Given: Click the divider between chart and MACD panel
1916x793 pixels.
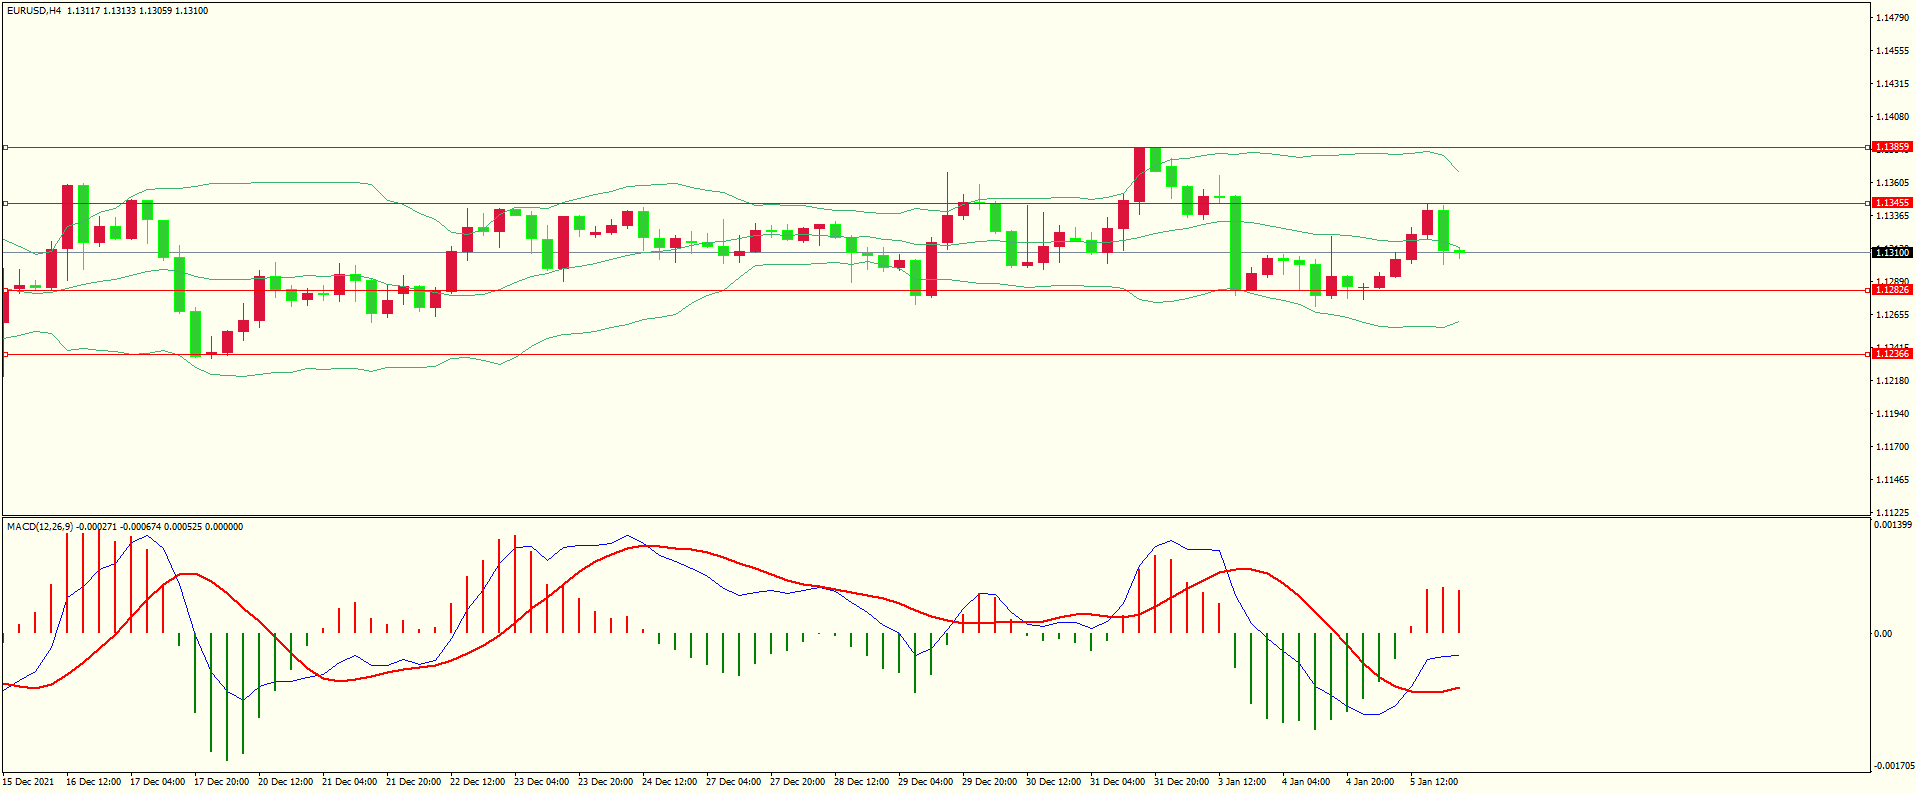Looking at the screenshot, I should click(x=935, y=517).
